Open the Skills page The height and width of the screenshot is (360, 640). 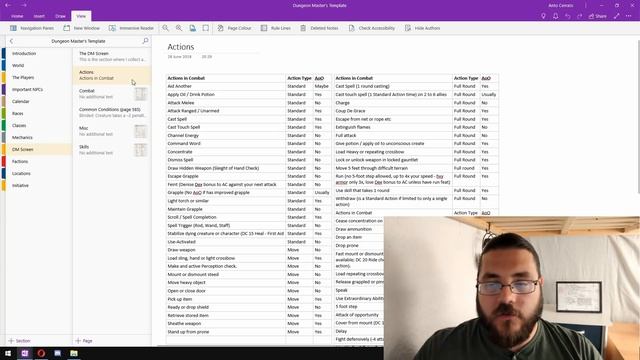pos(112,150)
